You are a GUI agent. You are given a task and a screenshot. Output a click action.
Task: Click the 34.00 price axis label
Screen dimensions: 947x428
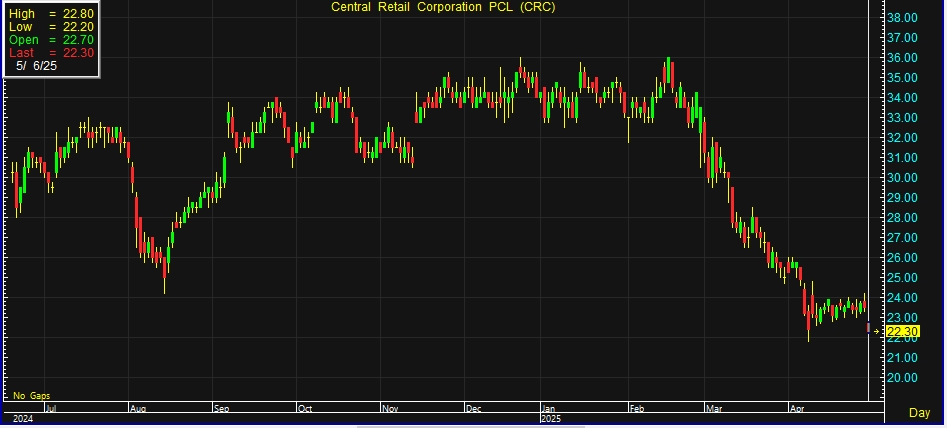click(902, 98)
